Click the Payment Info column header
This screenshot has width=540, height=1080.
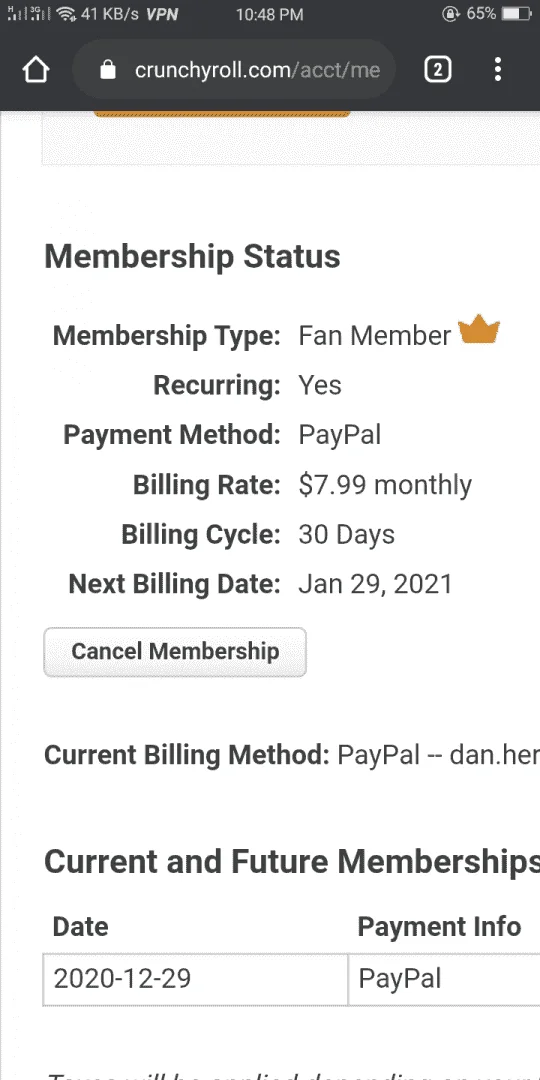[439, 926]
